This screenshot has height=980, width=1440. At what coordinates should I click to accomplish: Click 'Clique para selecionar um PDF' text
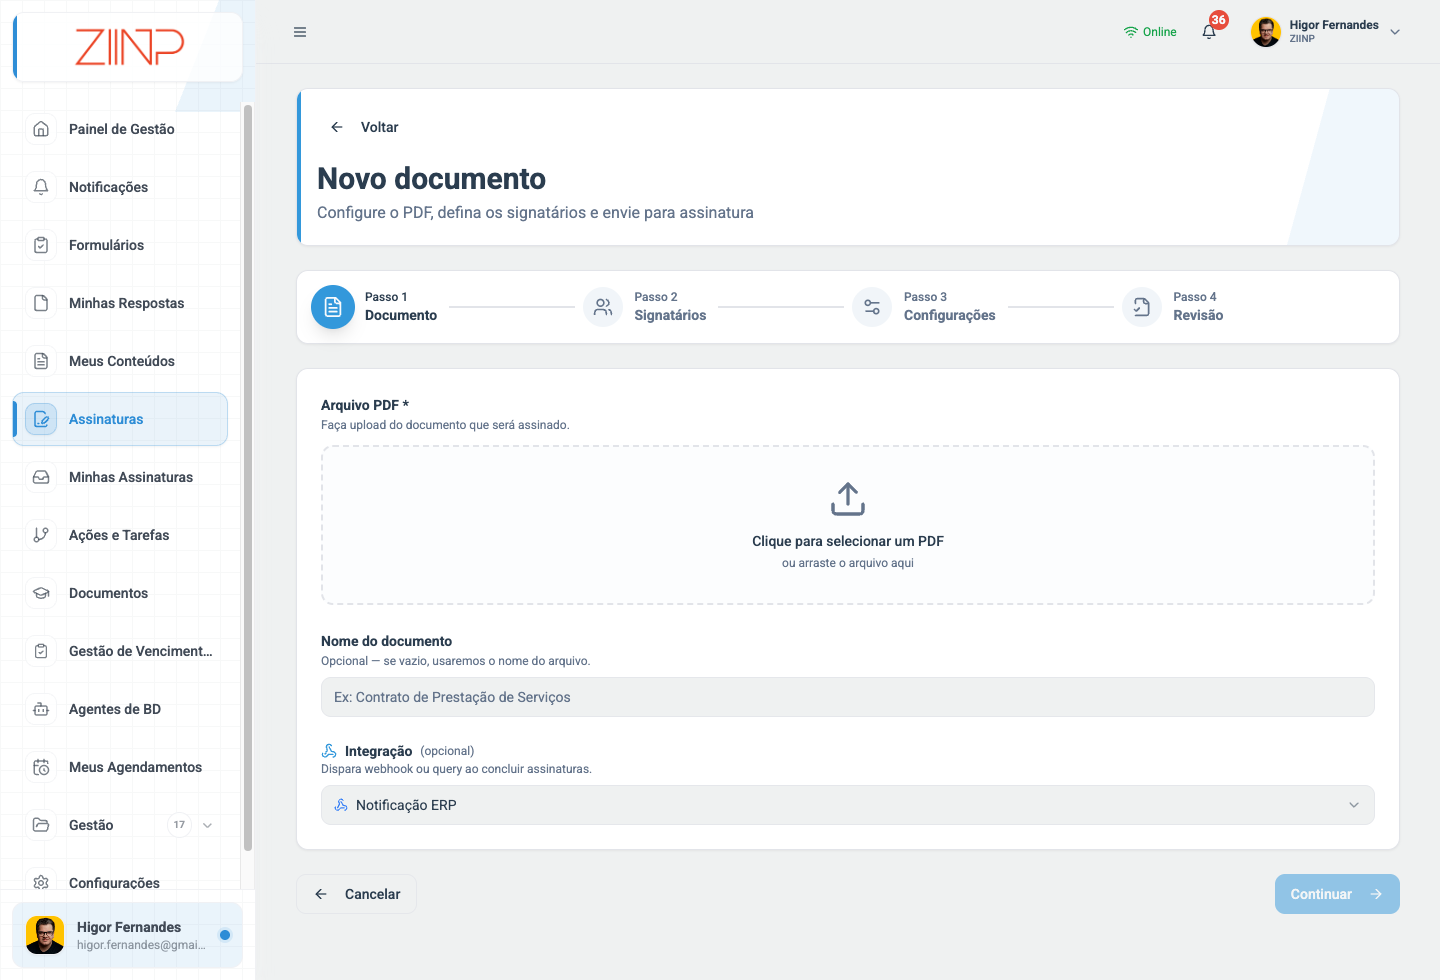(x=848, y=541)
